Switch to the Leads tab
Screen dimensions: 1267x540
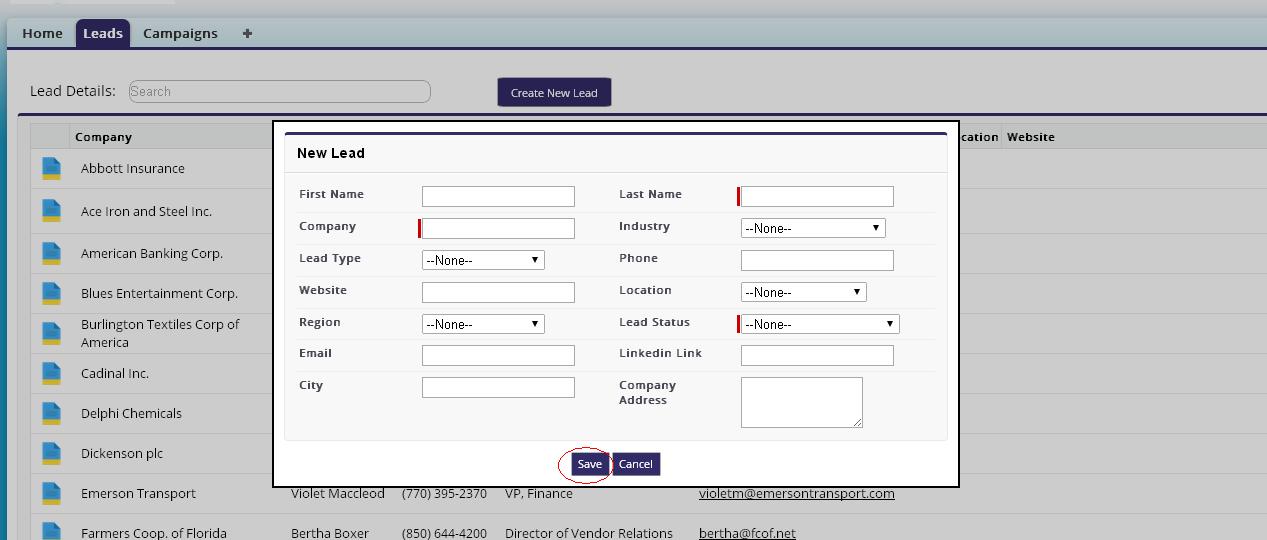point(103,33)
